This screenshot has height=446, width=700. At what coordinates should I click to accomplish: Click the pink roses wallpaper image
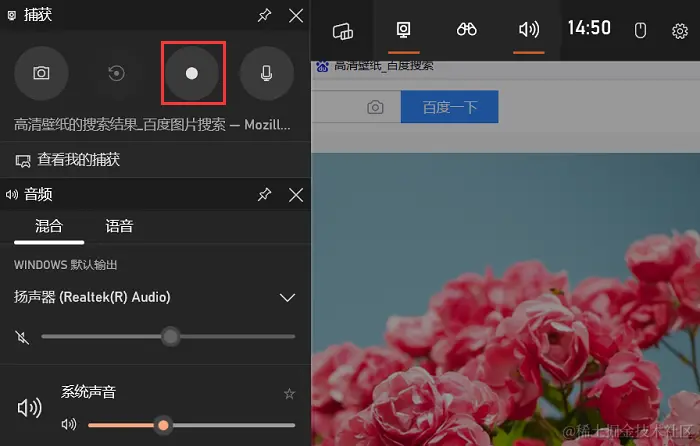point(505,299)
